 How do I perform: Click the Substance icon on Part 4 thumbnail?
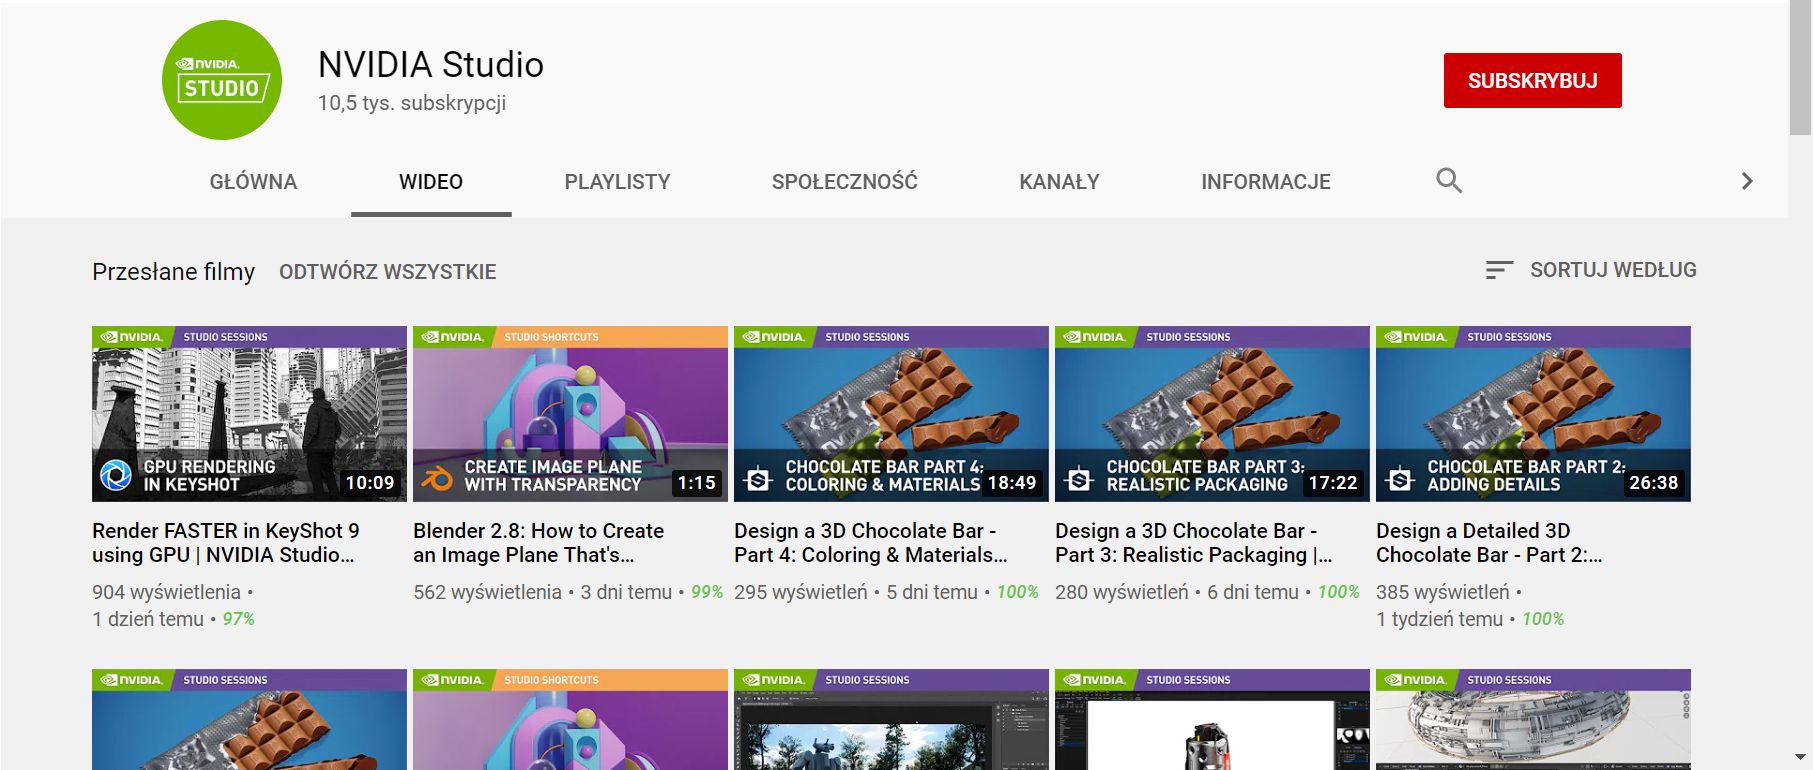point(758,479)
